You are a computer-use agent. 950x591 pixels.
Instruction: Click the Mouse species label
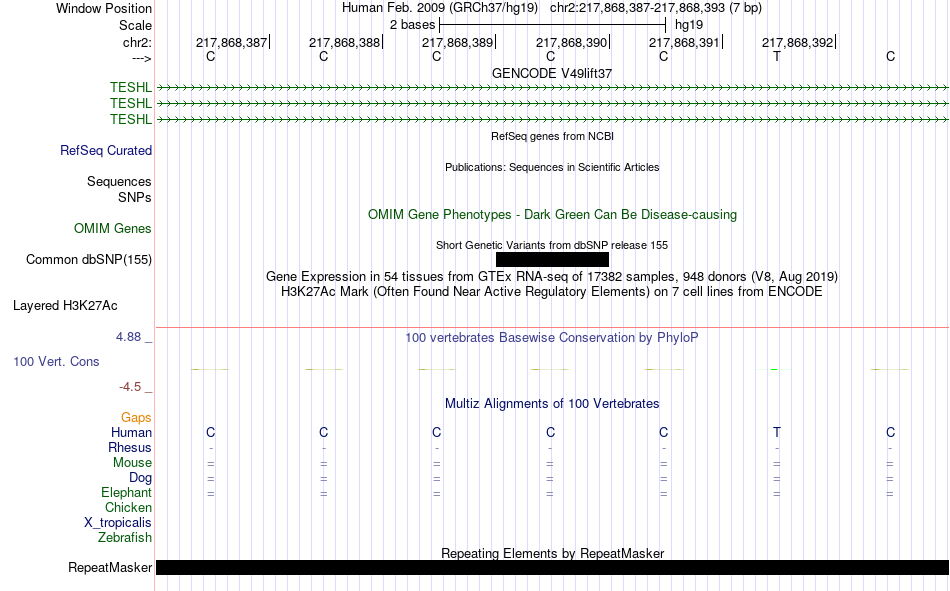(x=132, y=462)
